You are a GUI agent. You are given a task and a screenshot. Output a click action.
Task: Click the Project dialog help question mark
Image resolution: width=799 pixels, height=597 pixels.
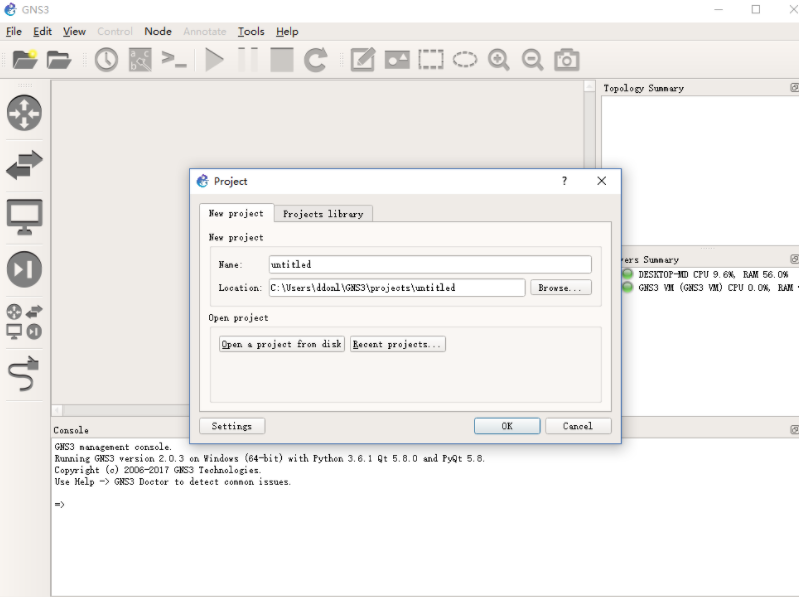564,181
